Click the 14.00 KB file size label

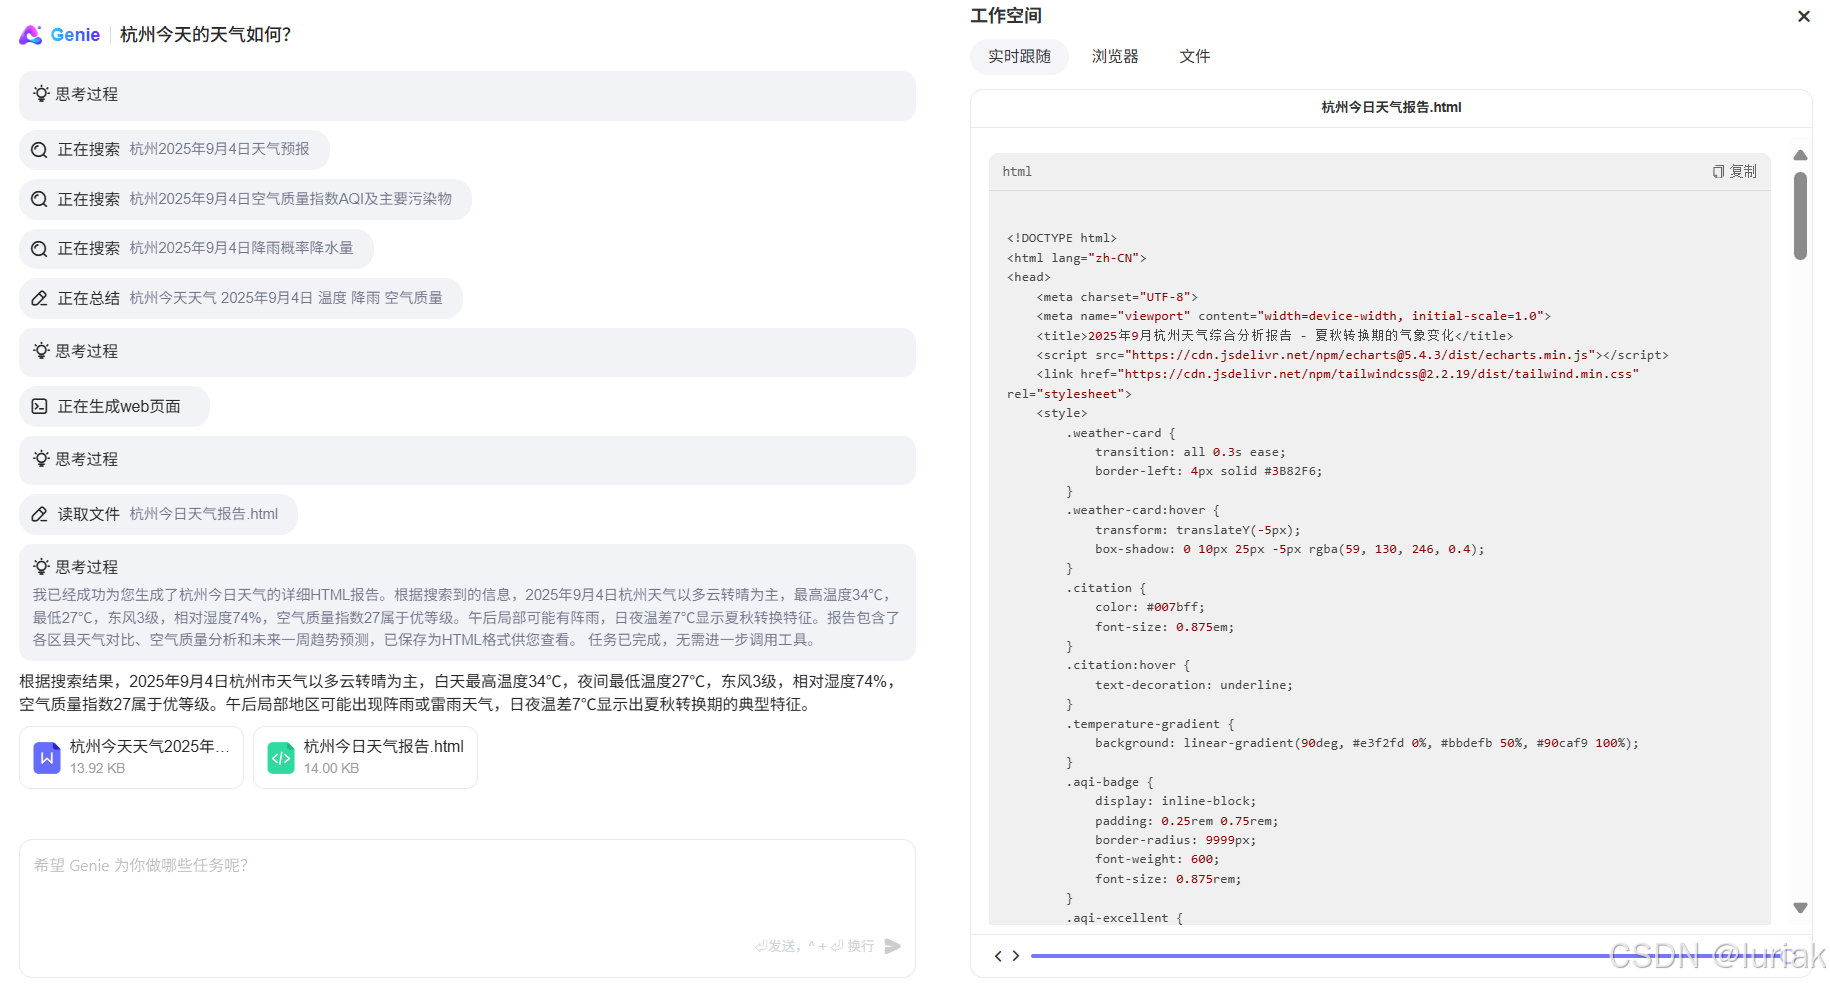331,768
